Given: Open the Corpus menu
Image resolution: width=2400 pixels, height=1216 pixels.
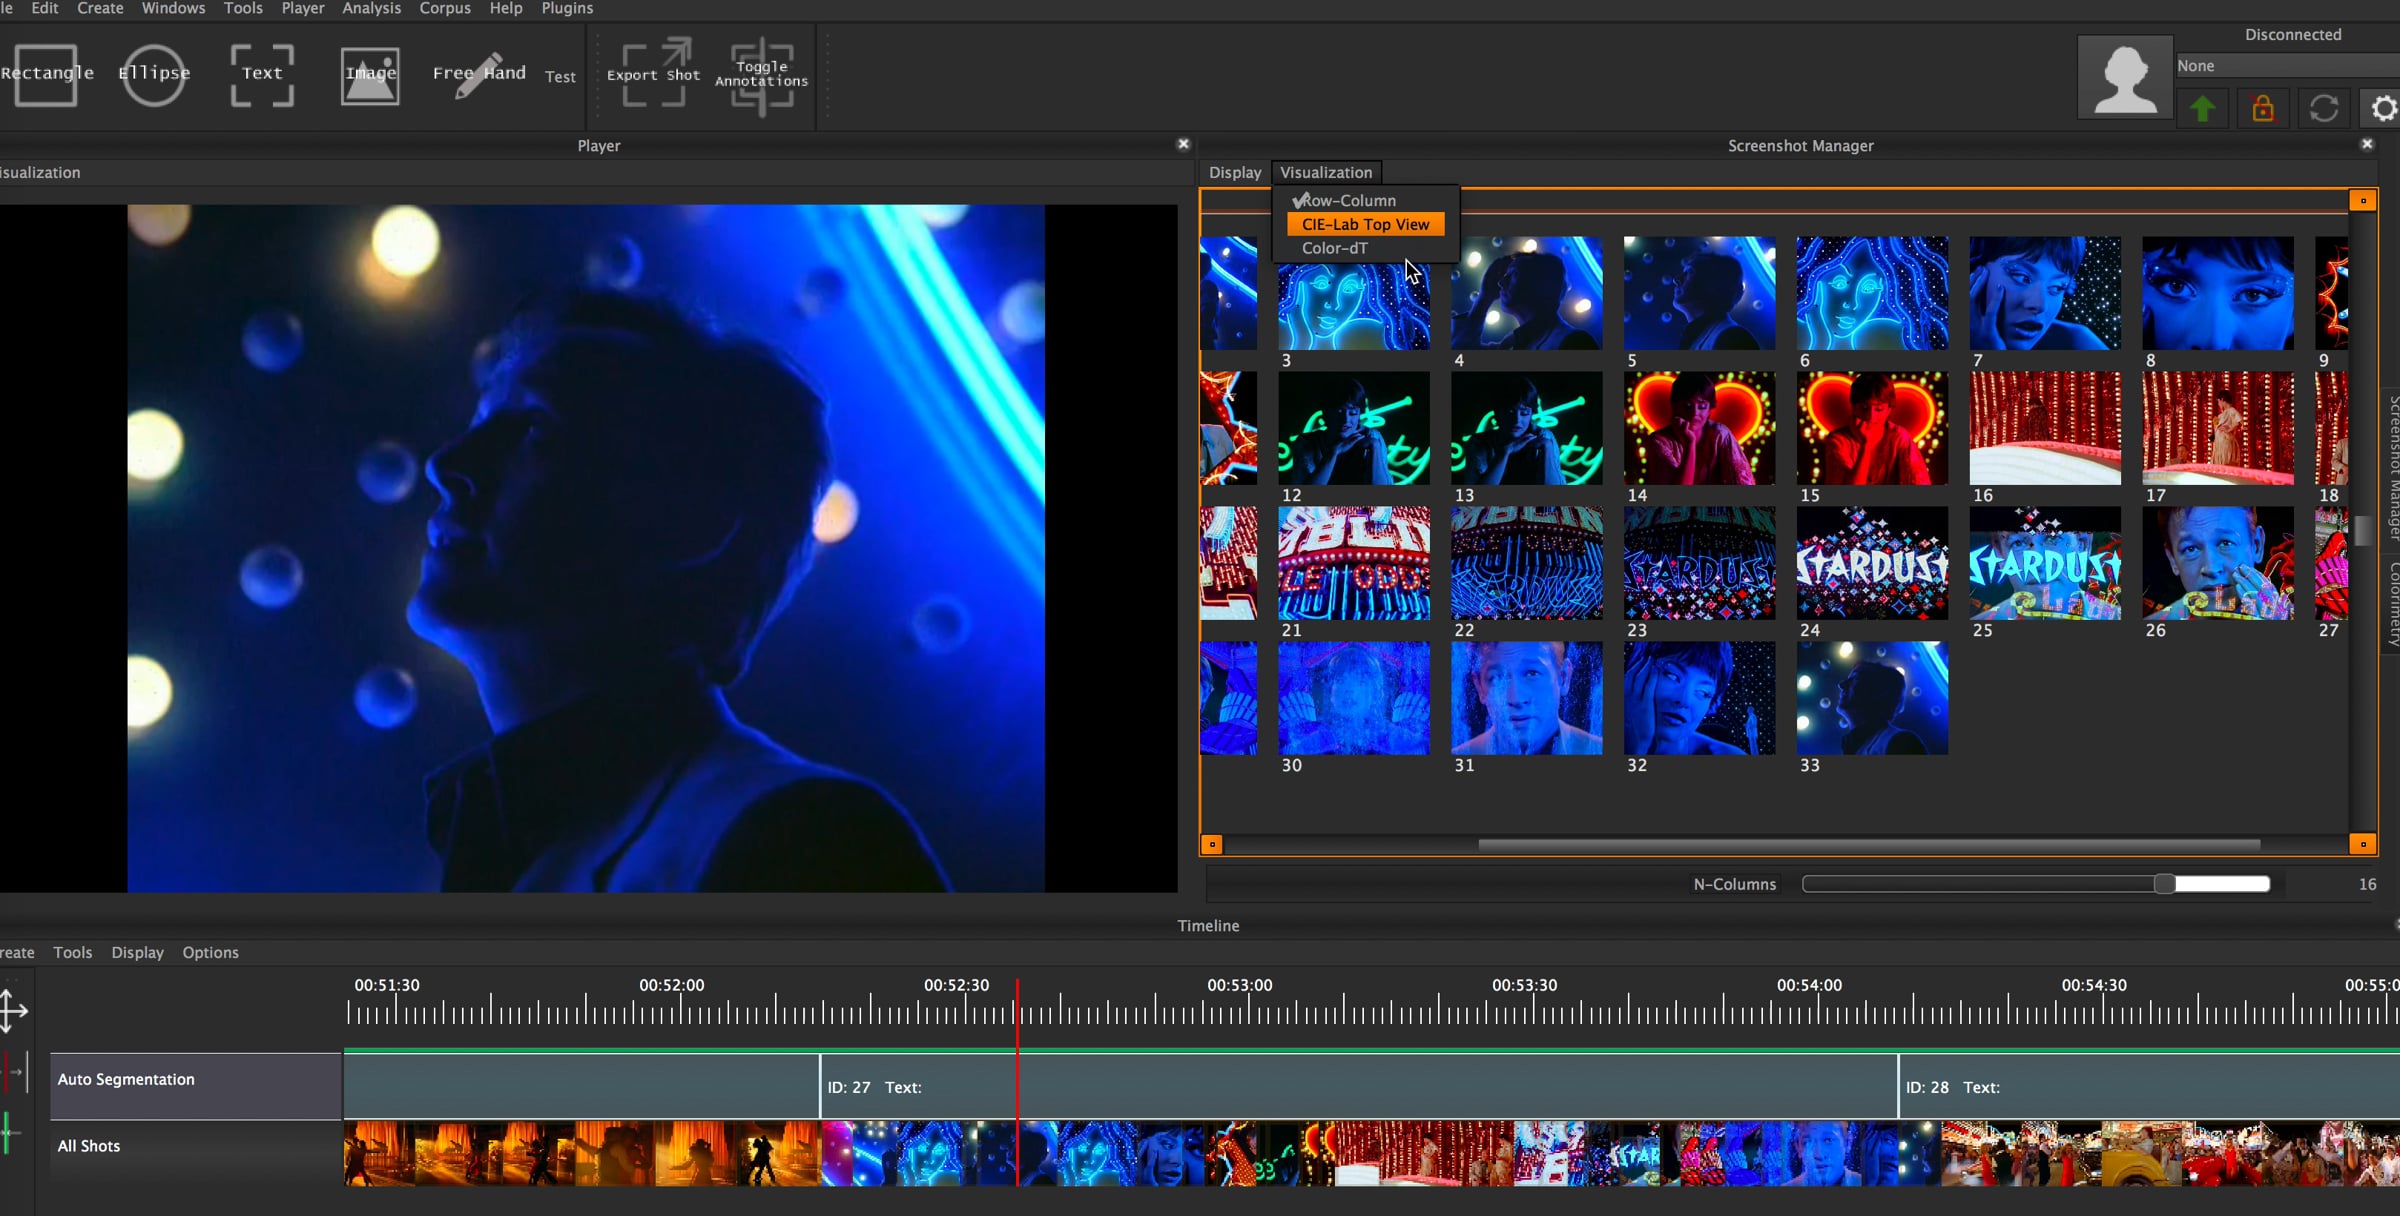Looking at the screenshot, I should [445, 8].
